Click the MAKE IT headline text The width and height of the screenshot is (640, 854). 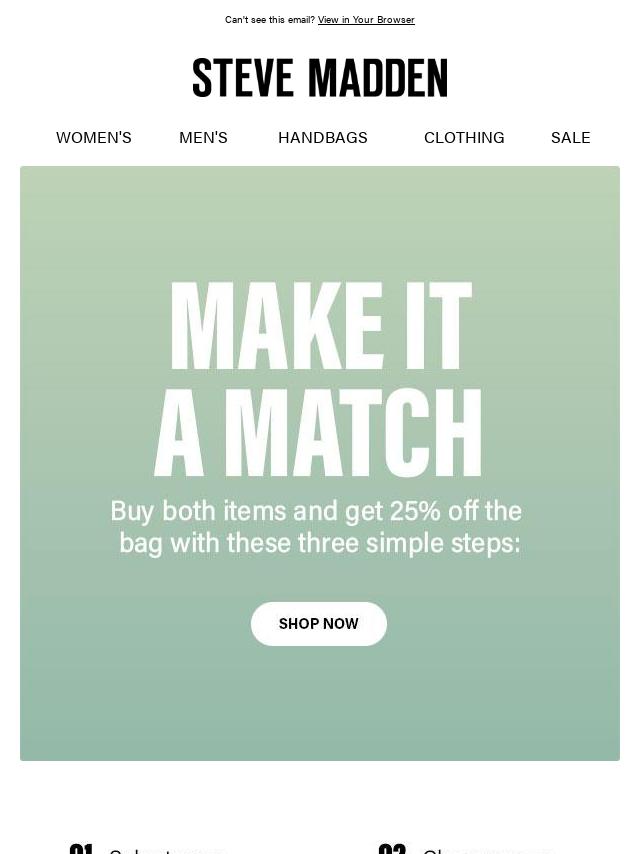tap(321, 326)
